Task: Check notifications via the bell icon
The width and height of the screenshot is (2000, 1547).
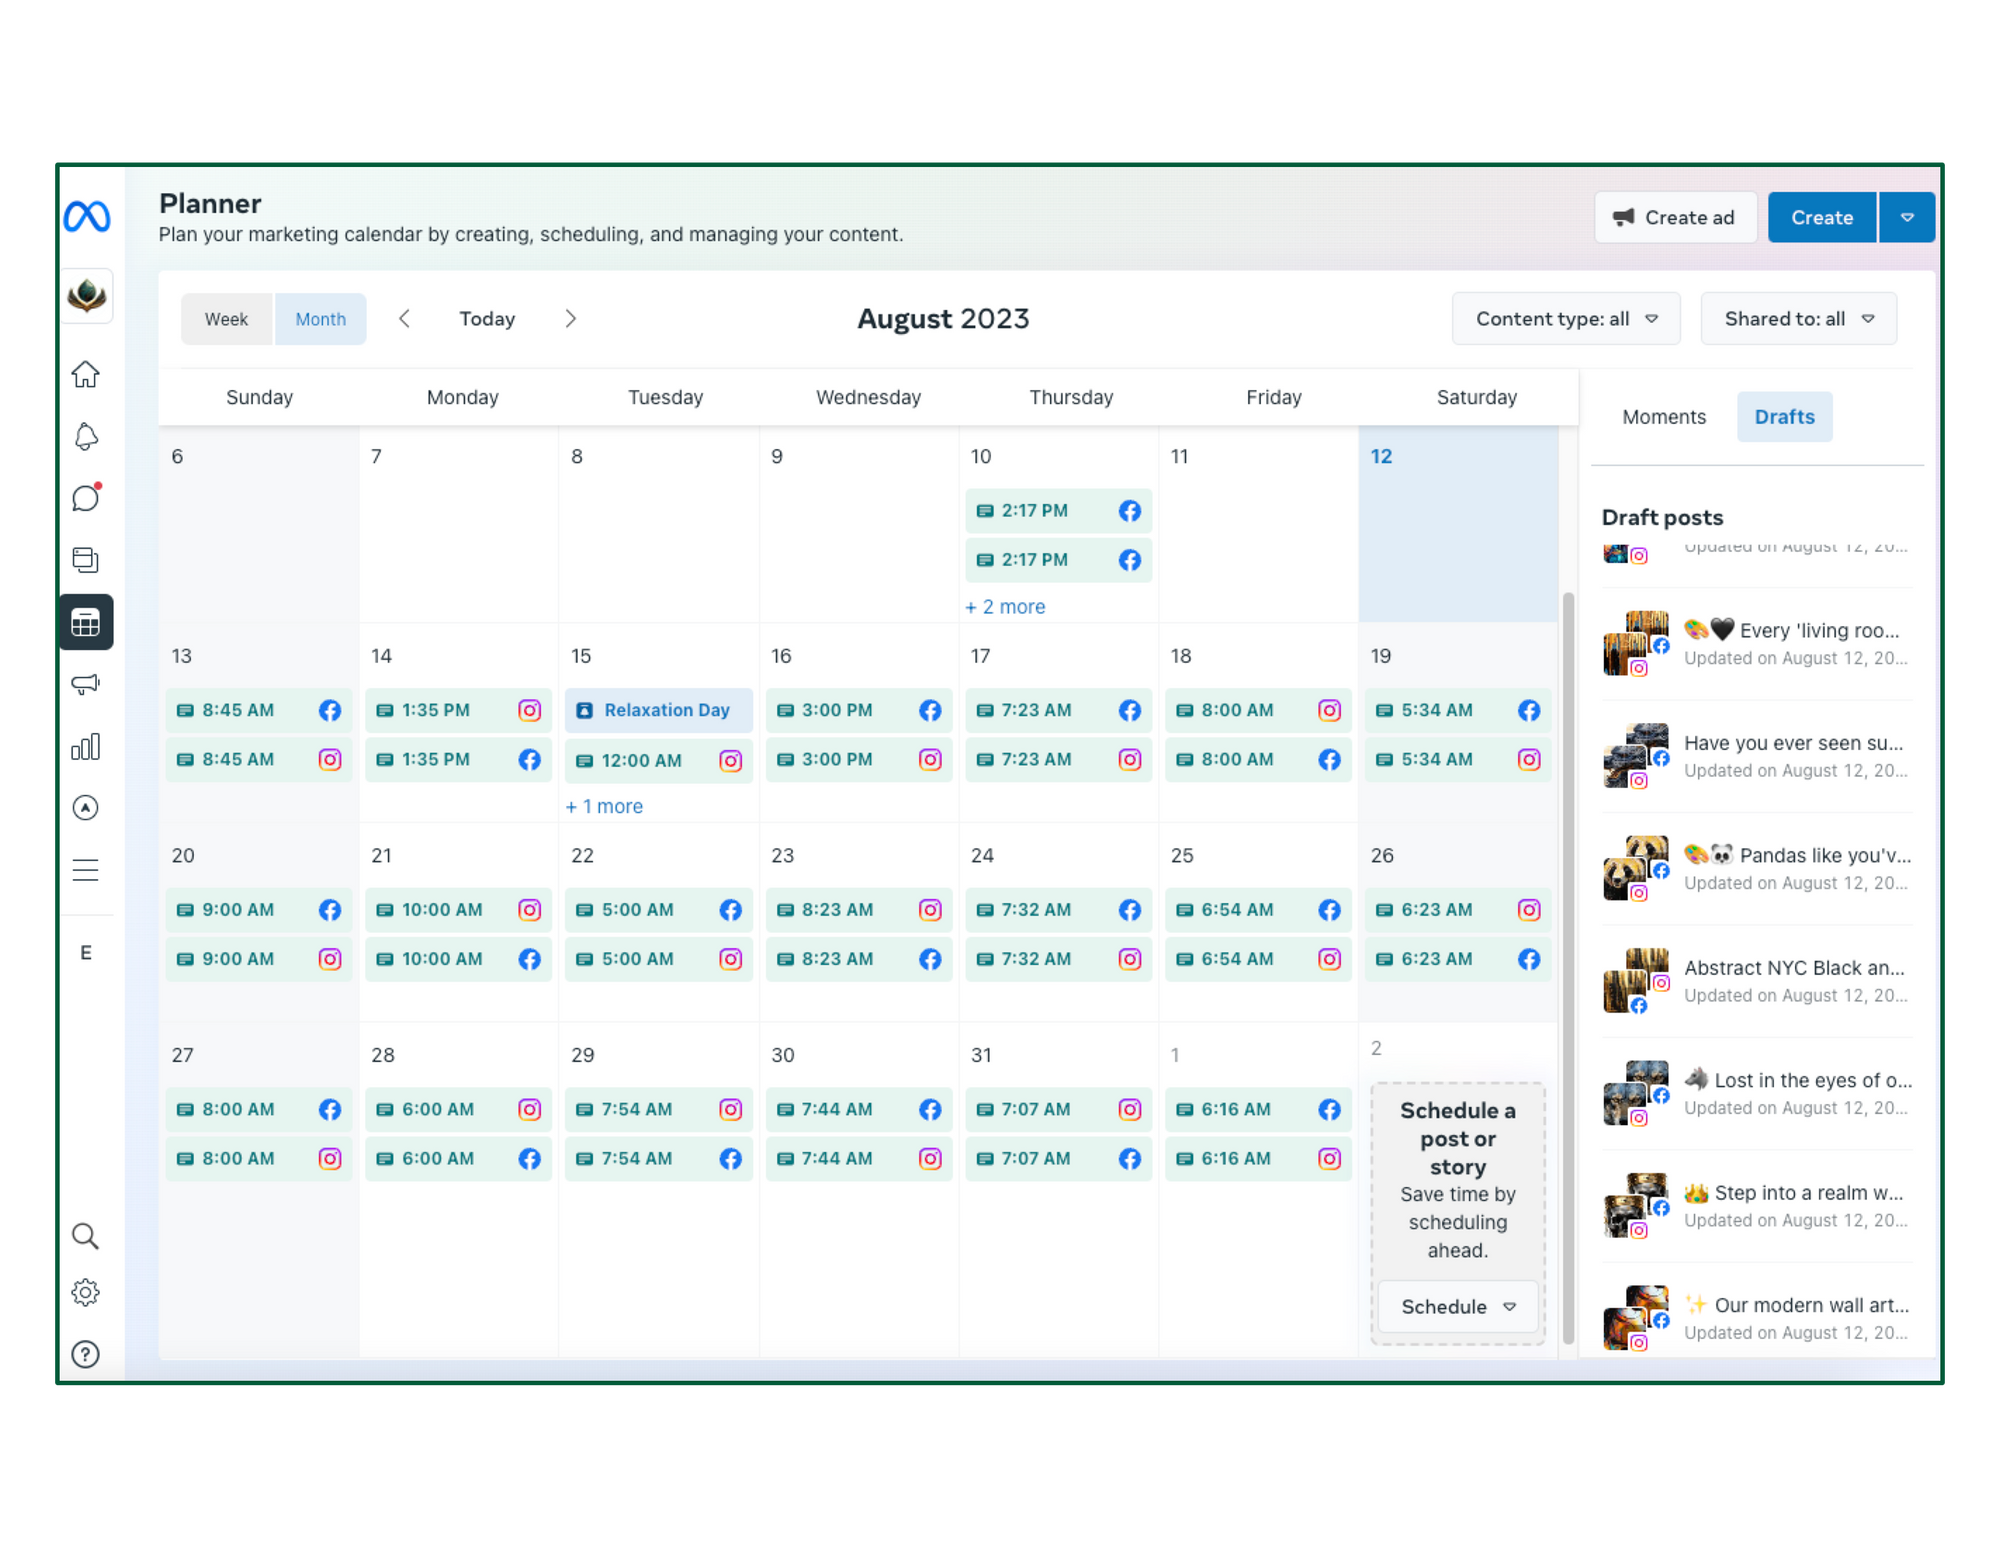Action: [86, 436]
